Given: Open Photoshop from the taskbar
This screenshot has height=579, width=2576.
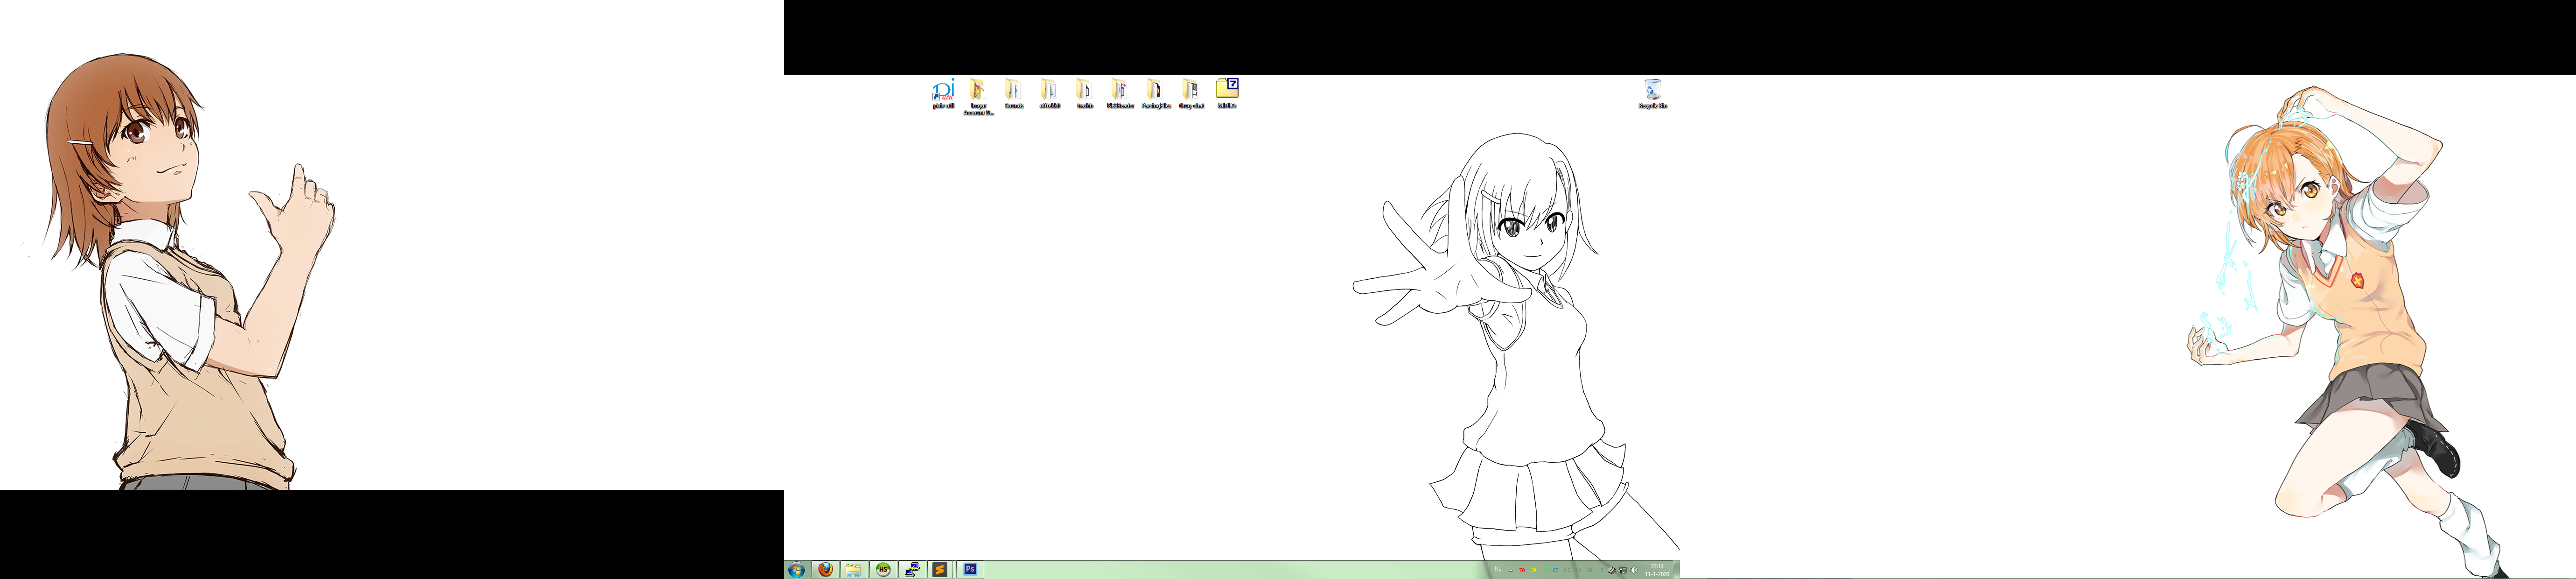Looking at the screenshot, I should pos(970,570).
